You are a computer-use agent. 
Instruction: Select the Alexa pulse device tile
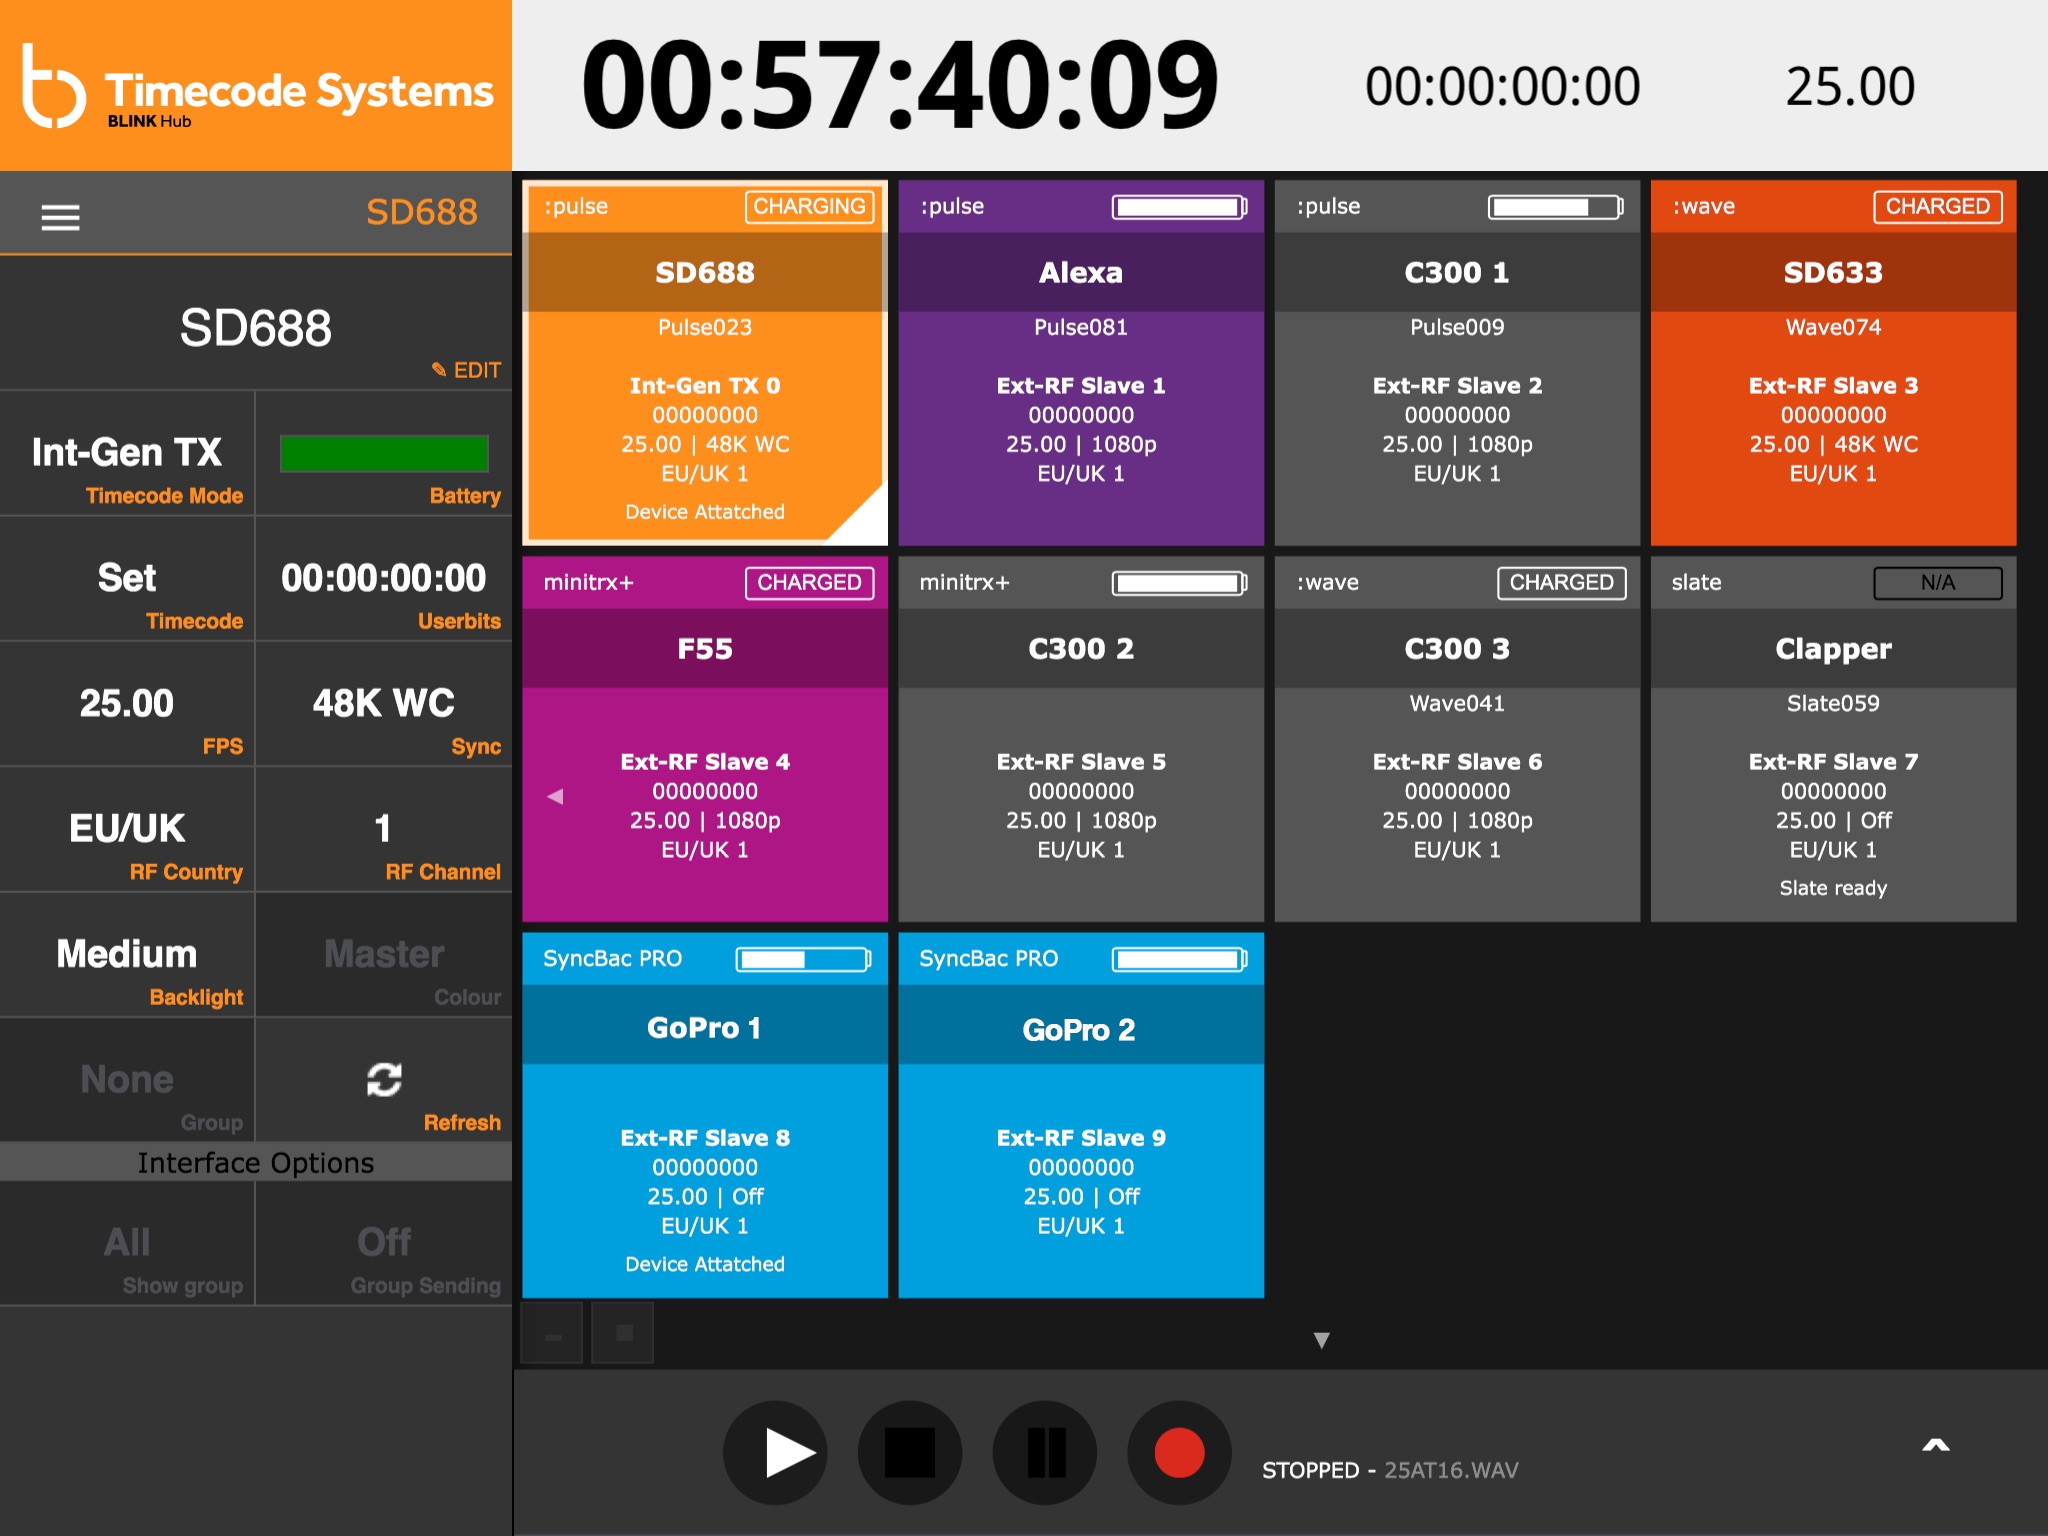coord(1080,362)
